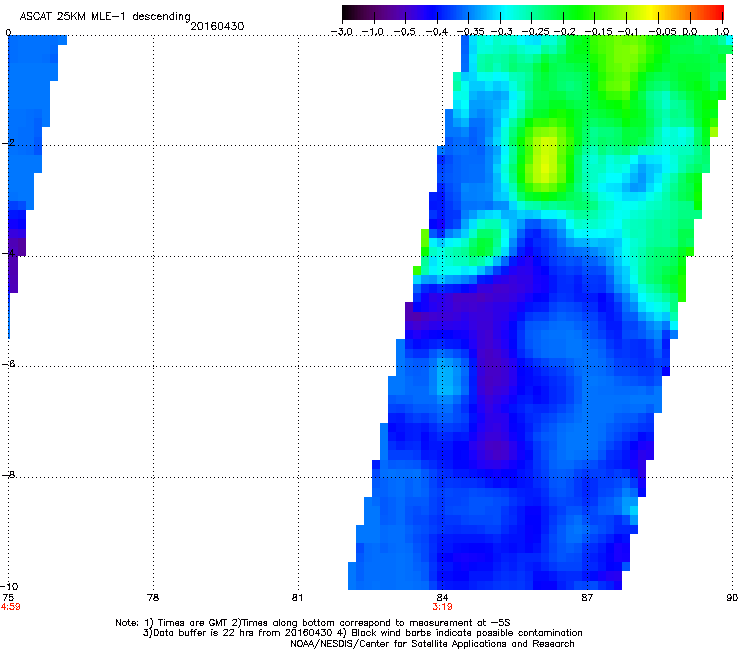The height and width of the screenshot is (650, 740).
Task: Click the 90 longitude axis label
Action: pyautogui.click(x=732, y=598)
